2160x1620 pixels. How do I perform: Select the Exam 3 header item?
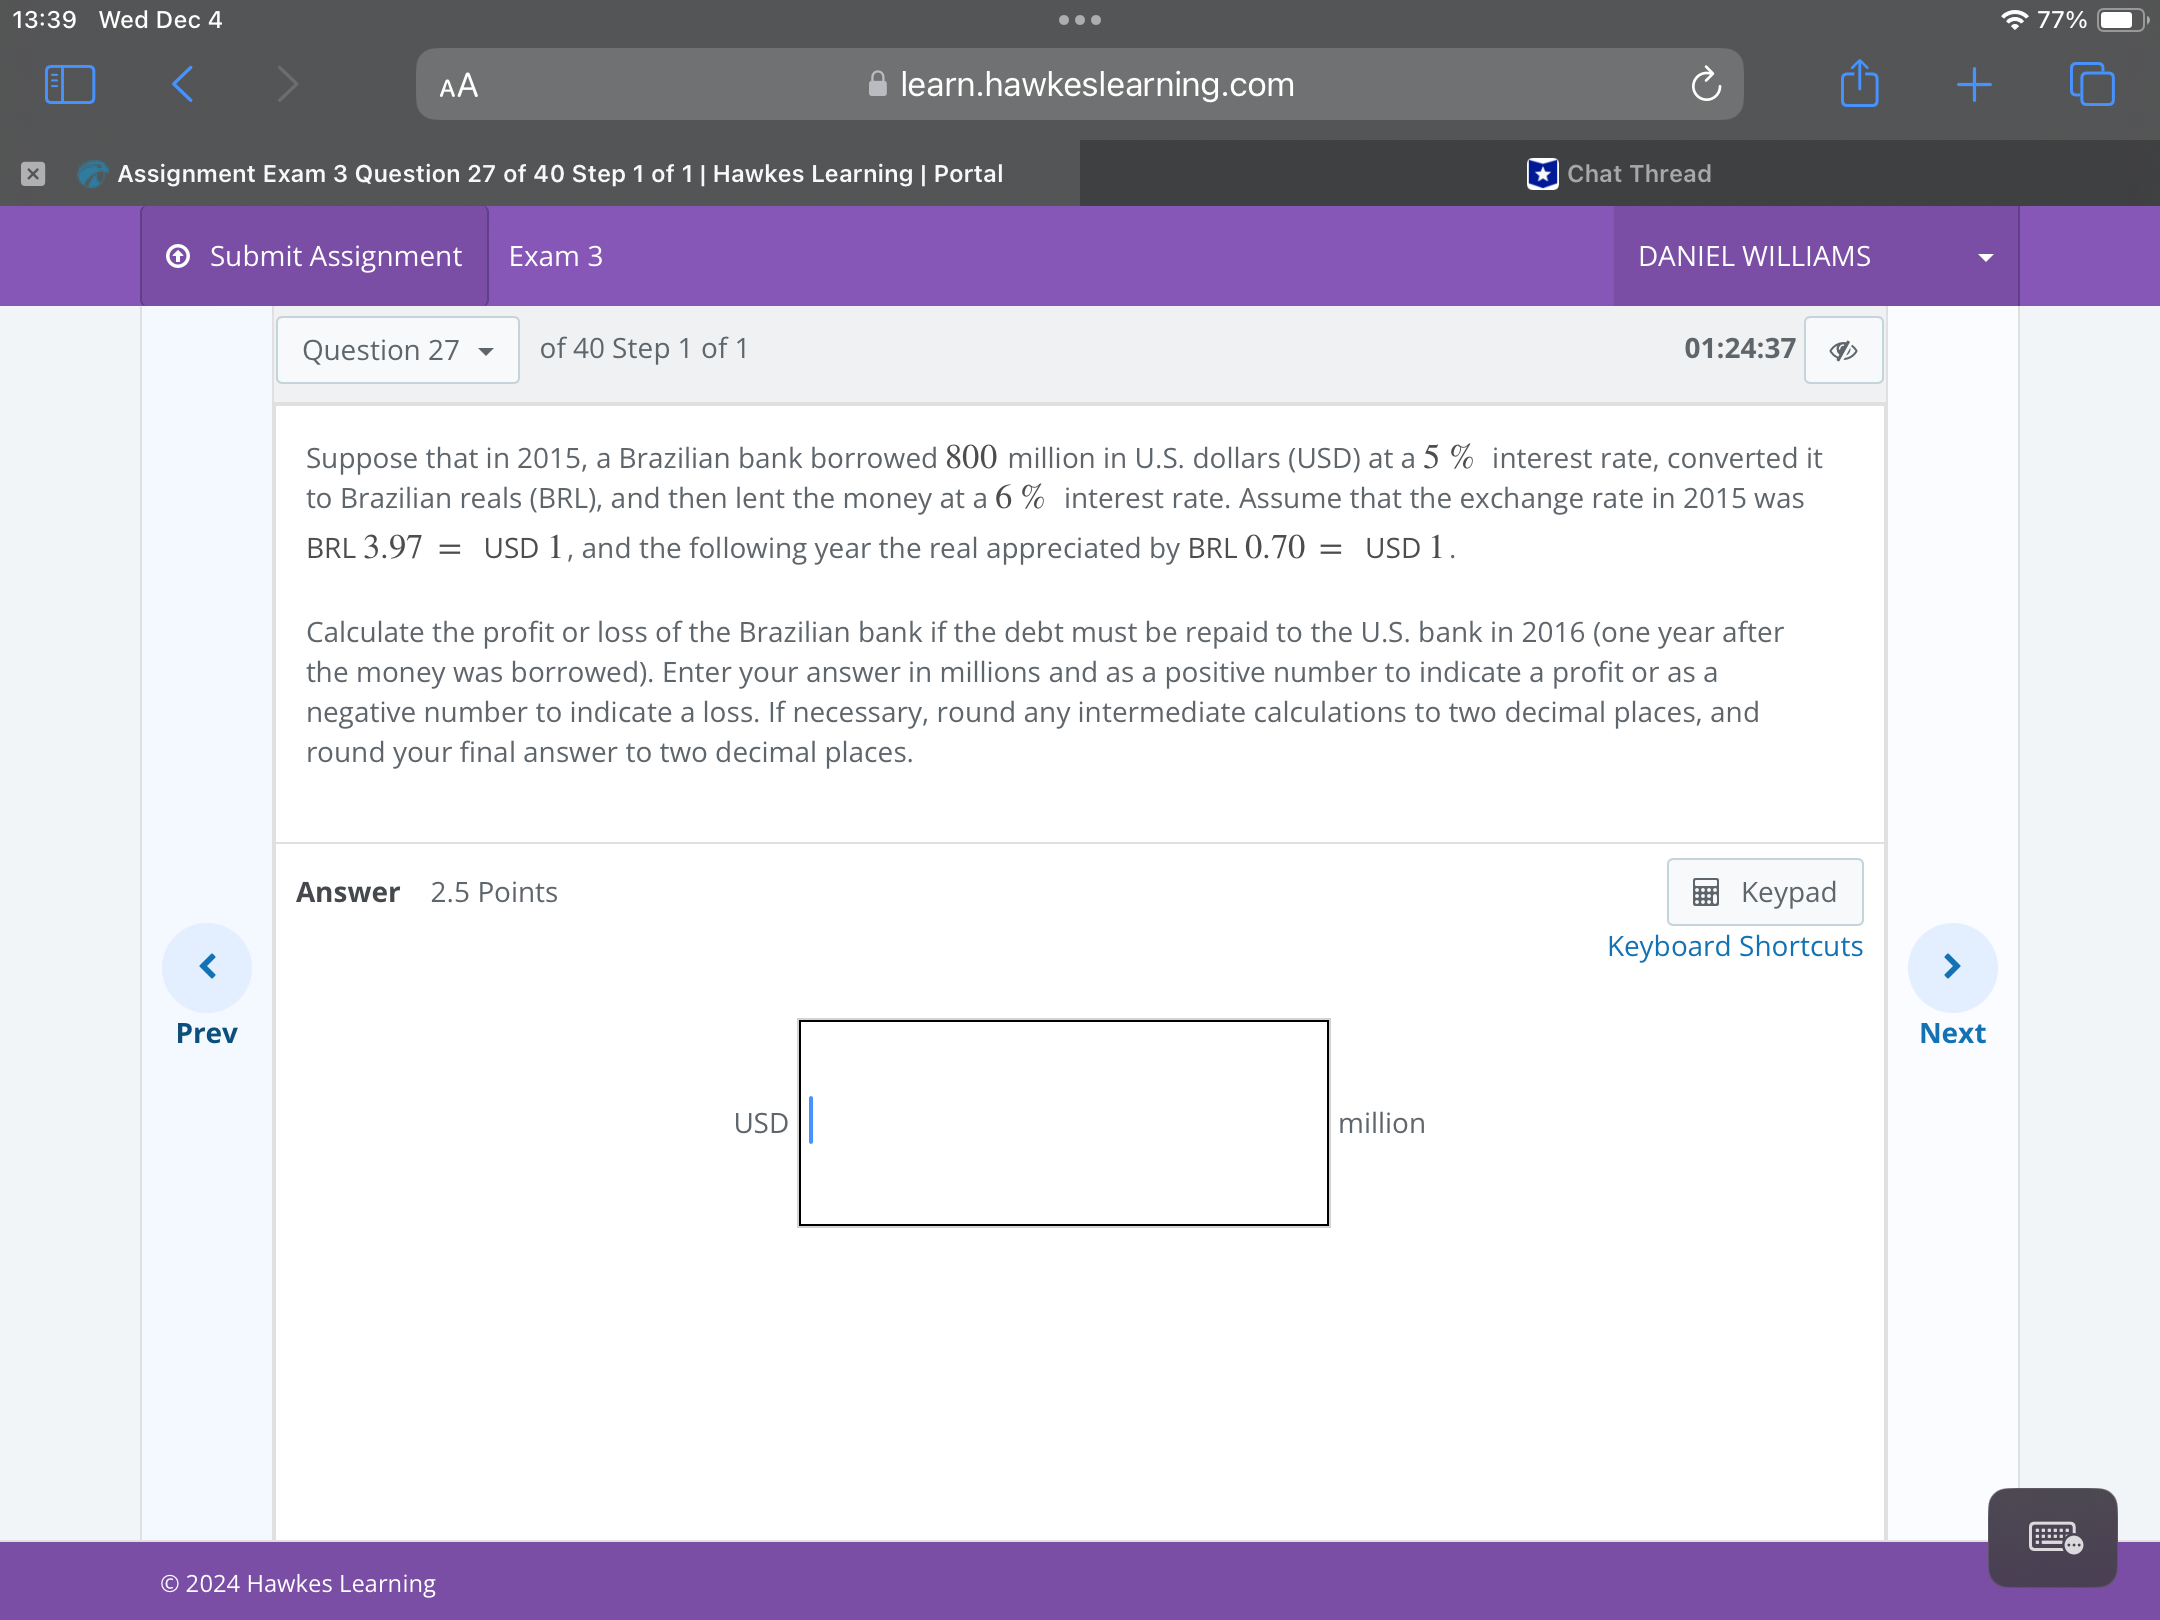556,256
